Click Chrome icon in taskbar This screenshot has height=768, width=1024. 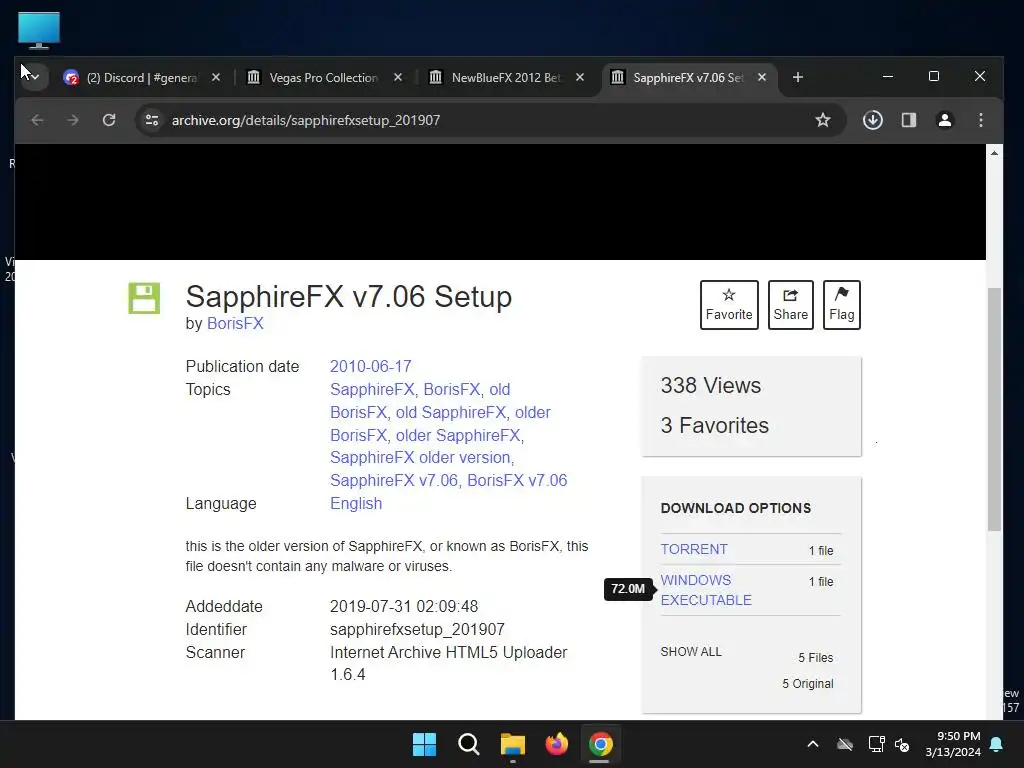click(600, 744)
